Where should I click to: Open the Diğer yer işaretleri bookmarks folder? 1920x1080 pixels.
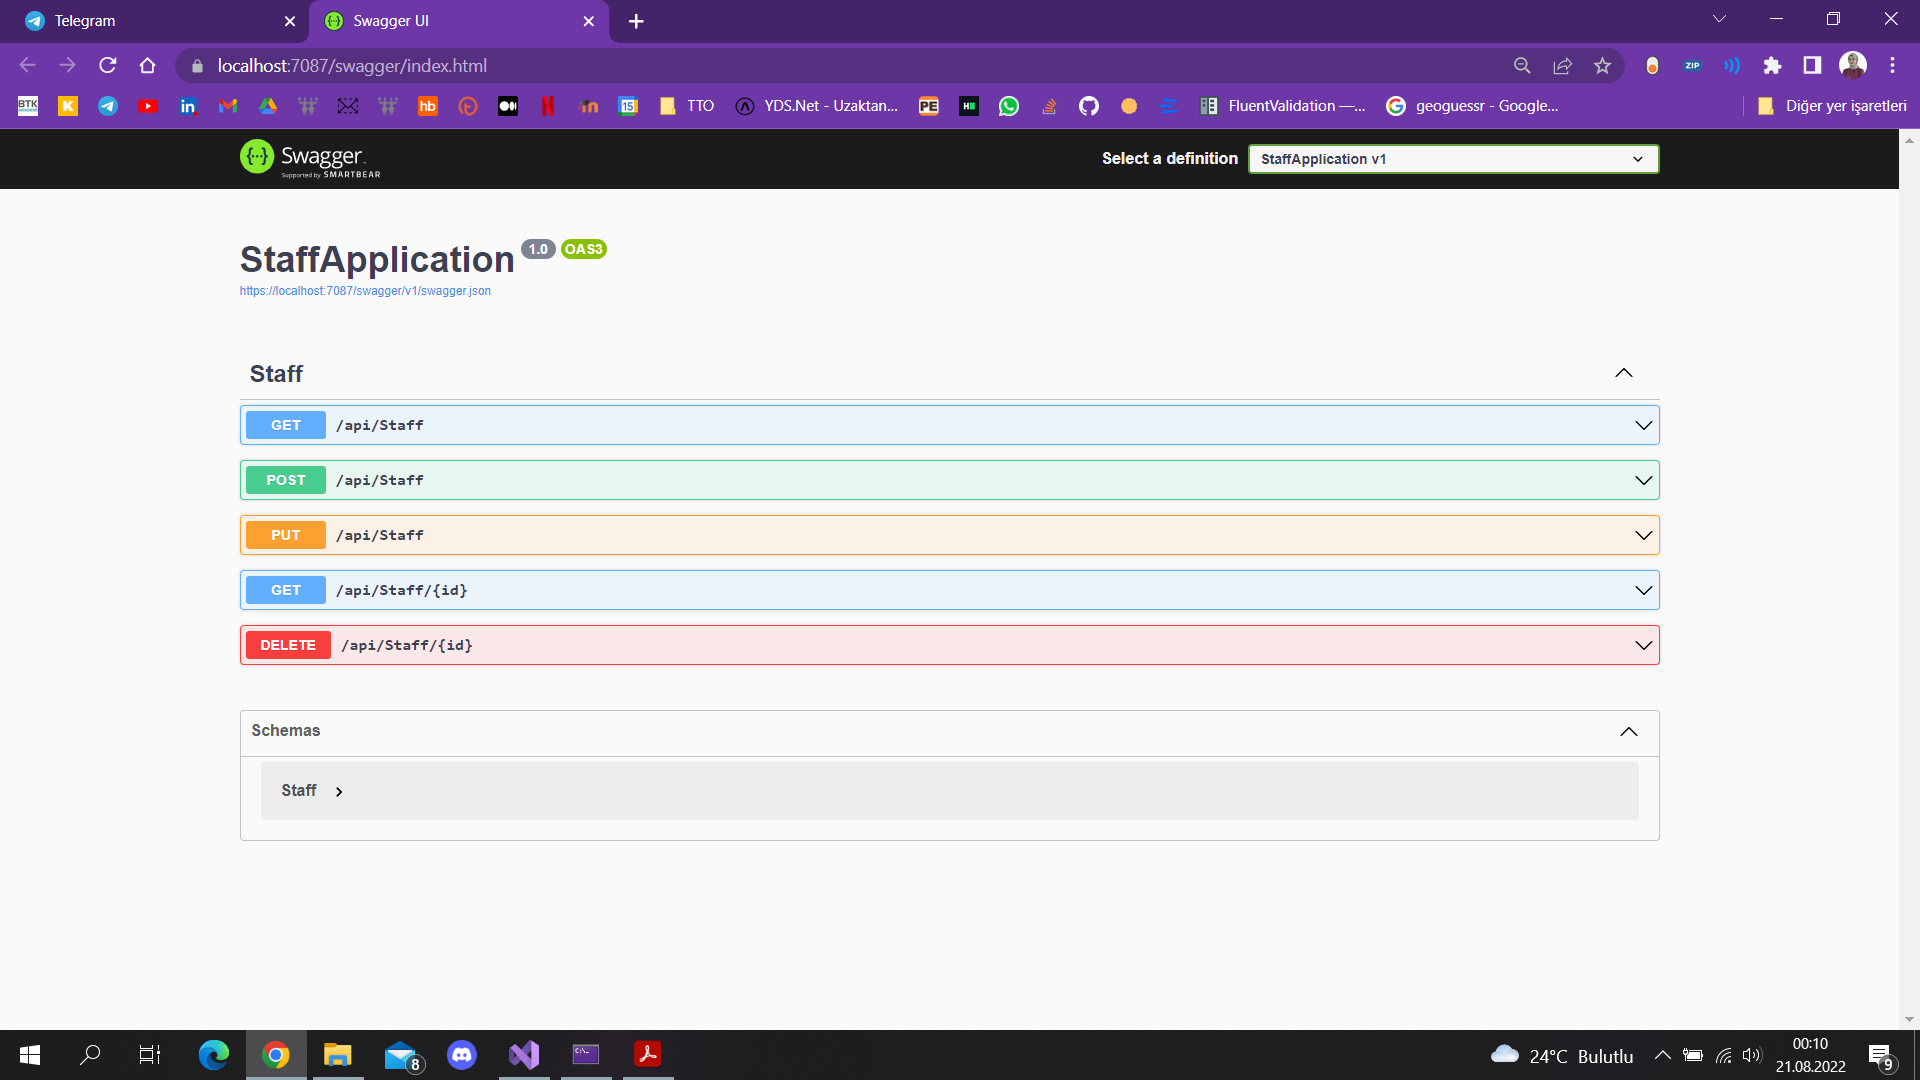(x=1833, y=106)
